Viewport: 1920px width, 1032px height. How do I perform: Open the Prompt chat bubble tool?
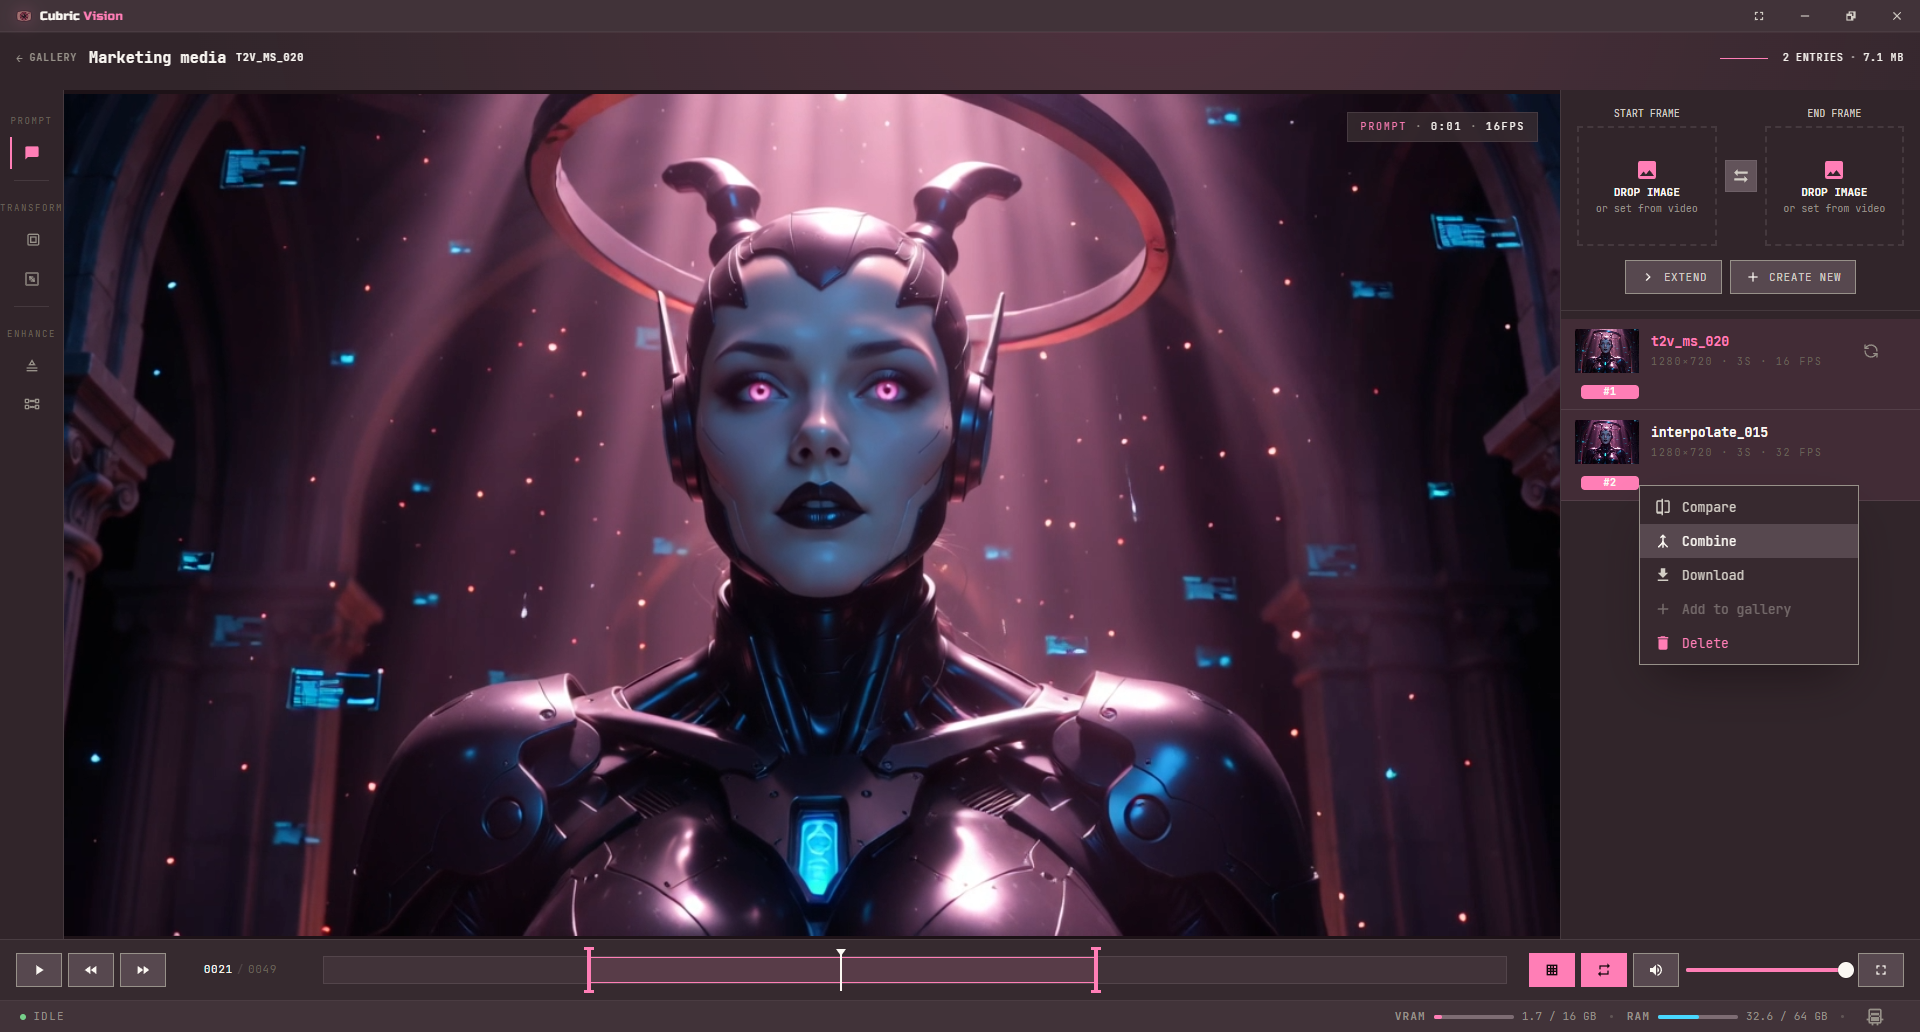click(x=32, y=153)
